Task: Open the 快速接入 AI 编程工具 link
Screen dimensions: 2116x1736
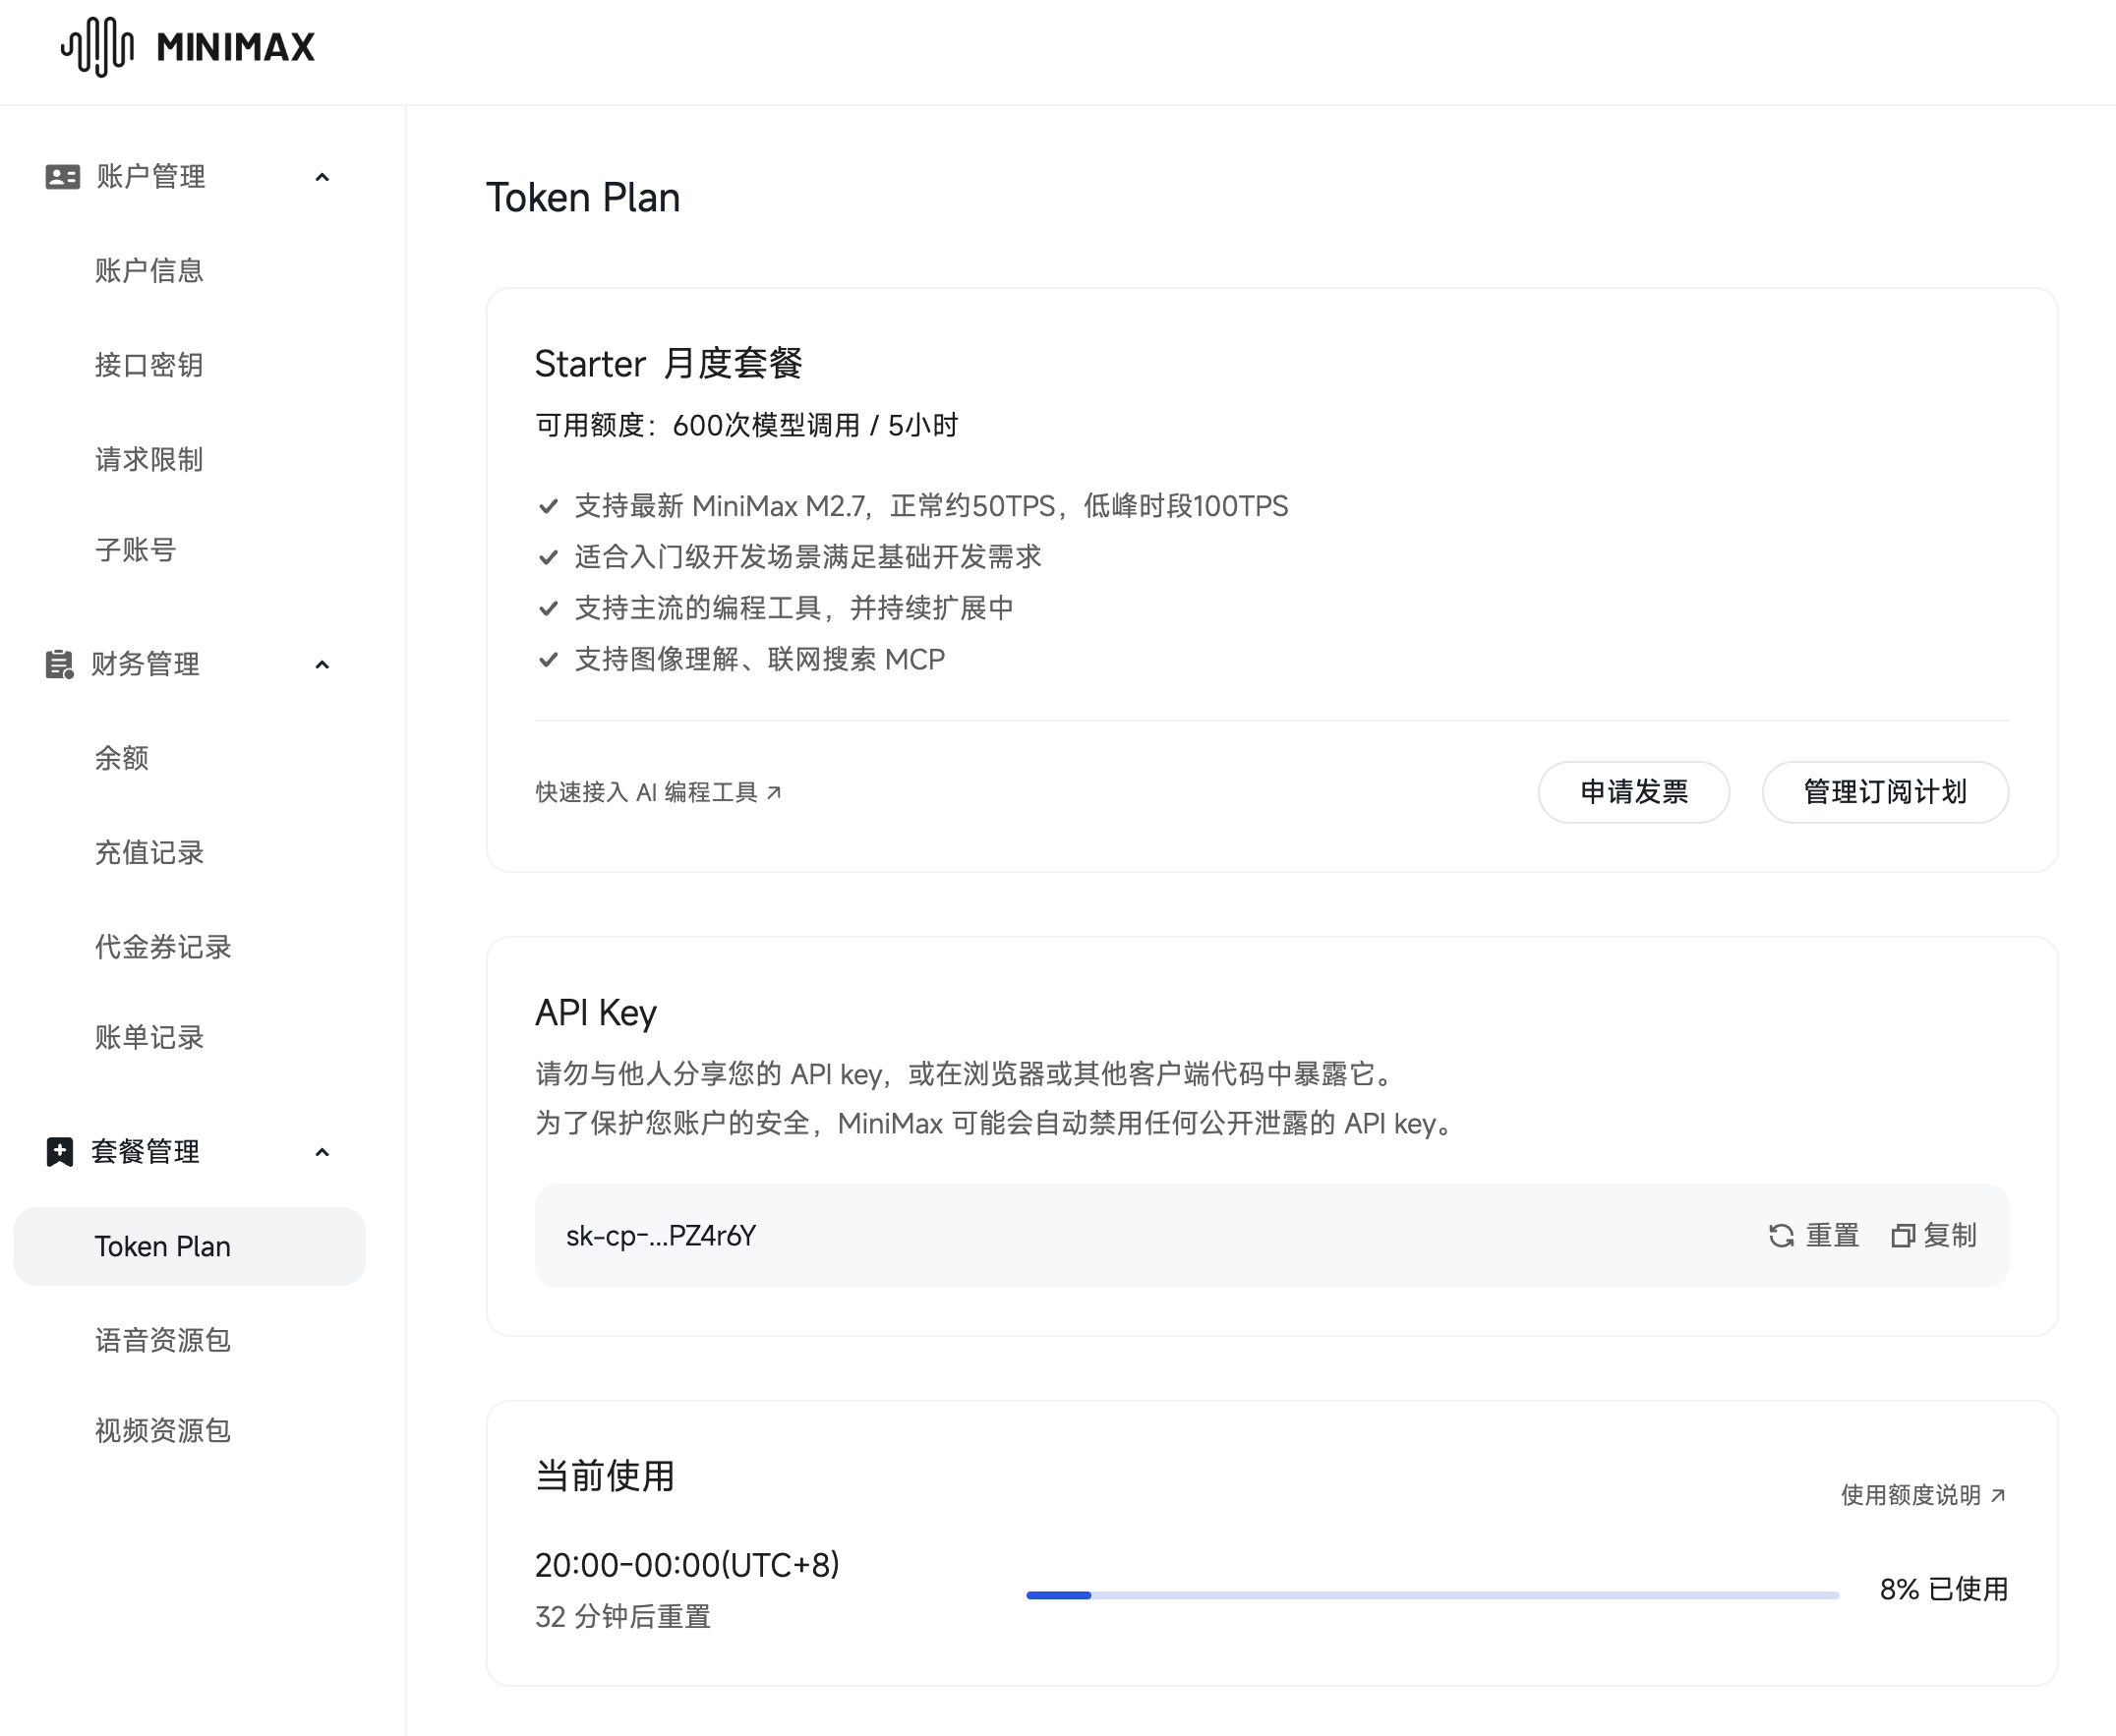Action: [647, 792]
